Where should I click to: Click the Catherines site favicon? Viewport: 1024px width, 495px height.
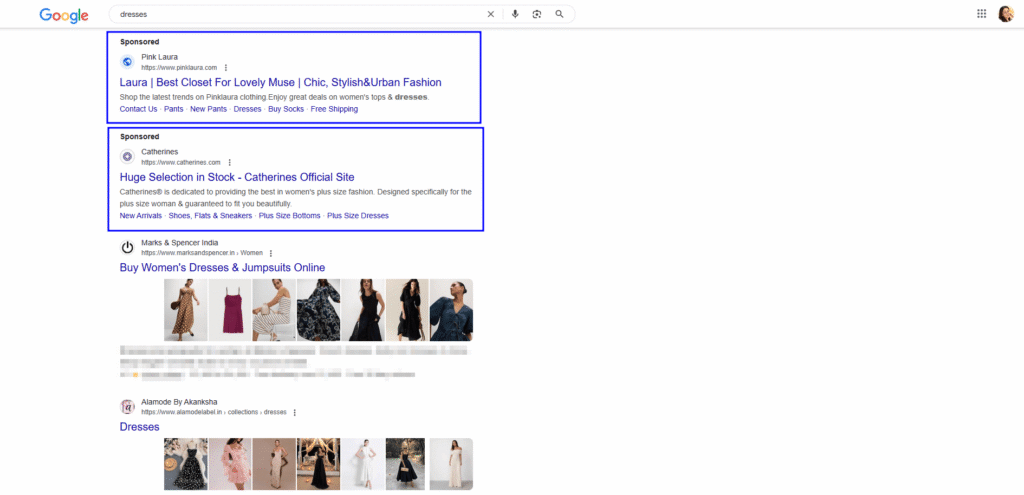pyautogui.click(x=127, y=157)
